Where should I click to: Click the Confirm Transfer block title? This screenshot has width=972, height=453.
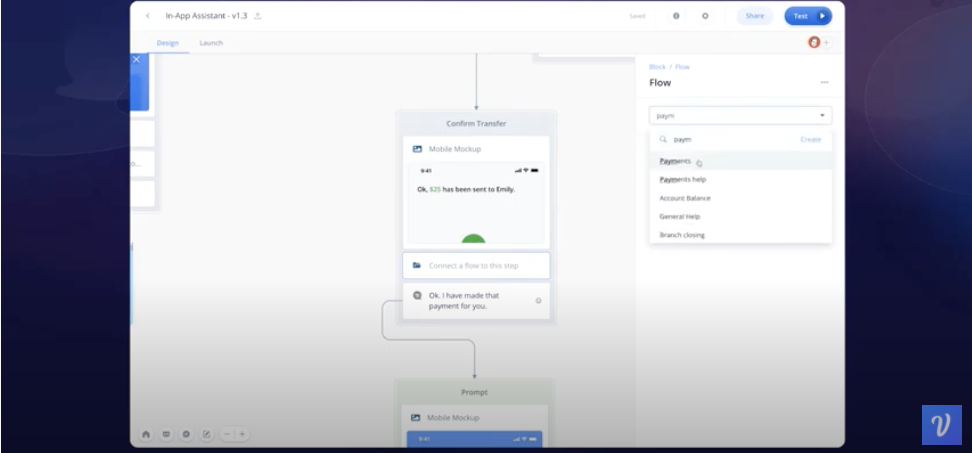476,124
